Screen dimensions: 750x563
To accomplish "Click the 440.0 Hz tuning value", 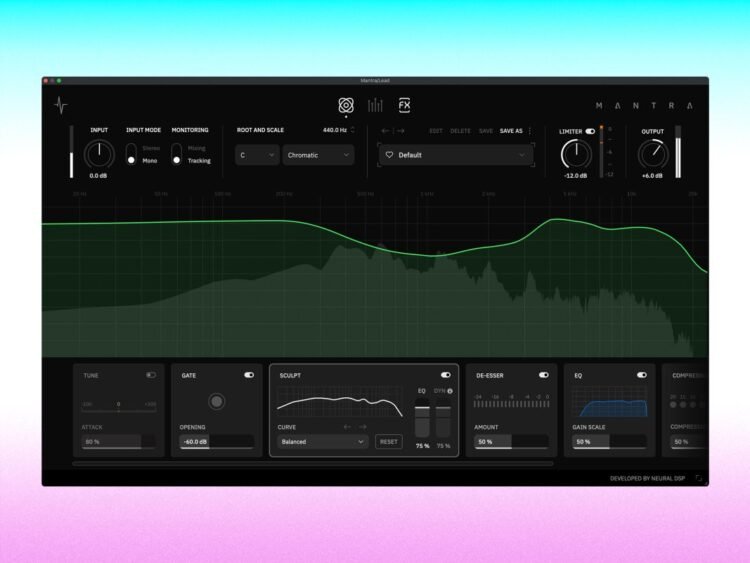I will click(x=335, y=130).
